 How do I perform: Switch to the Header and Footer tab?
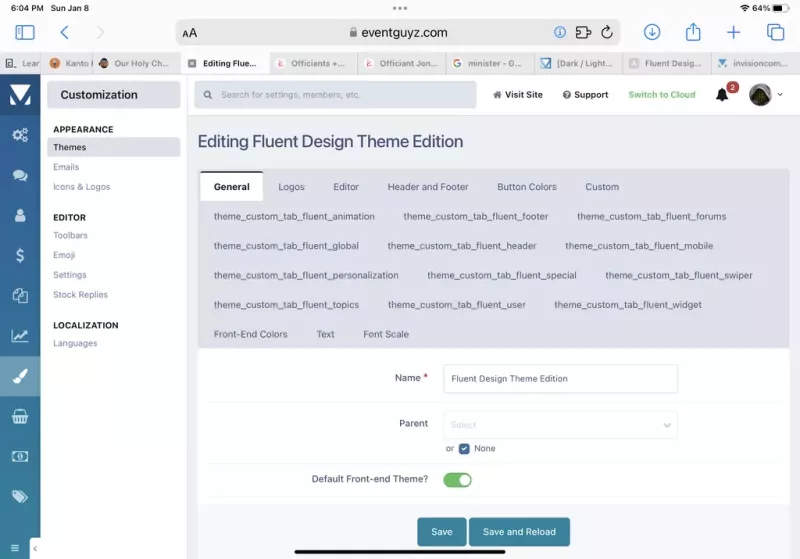tap(428, 187)
